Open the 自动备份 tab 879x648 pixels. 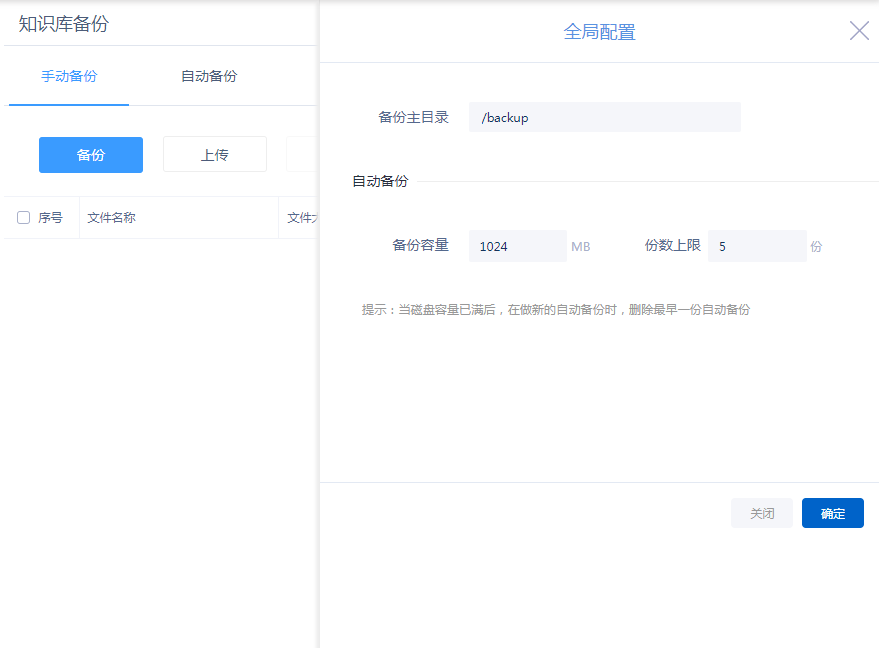click(209, 76)
